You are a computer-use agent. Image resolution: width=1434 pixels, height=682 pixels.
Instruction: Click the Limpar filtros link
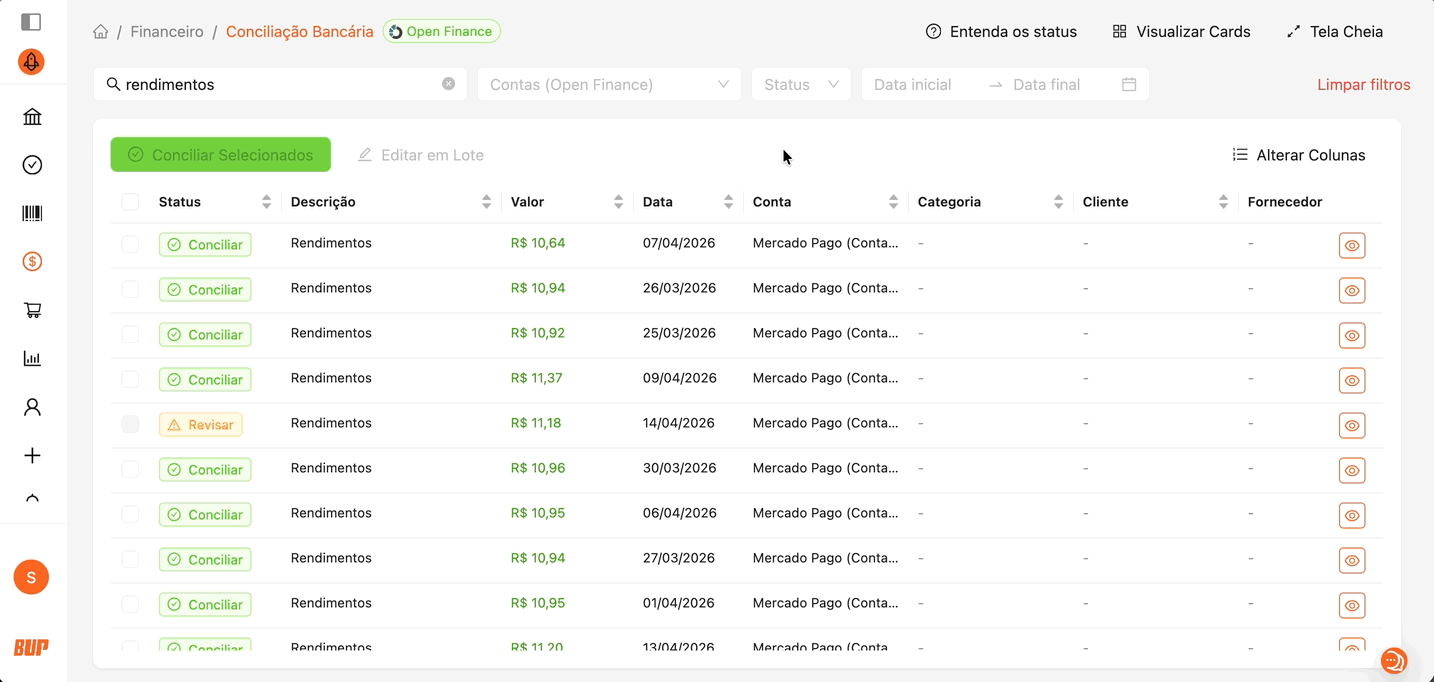click(1363, 84)
